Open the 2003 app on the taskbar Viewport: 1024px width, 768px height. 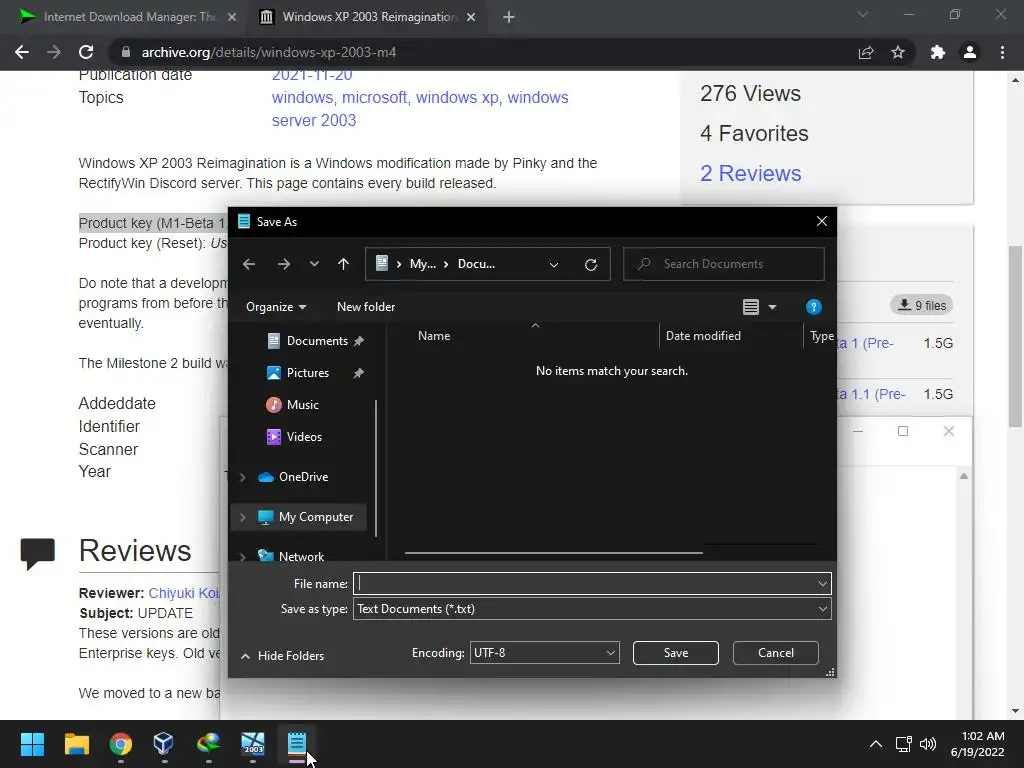(x=253, y=744)
